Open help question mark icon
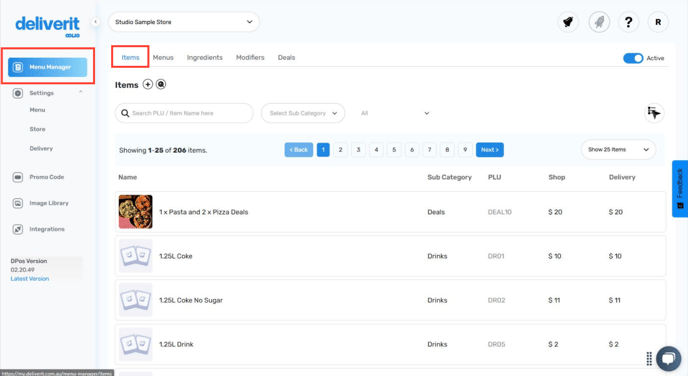Image resolution: width=688 pixels, height=376 pixels. 628,22
